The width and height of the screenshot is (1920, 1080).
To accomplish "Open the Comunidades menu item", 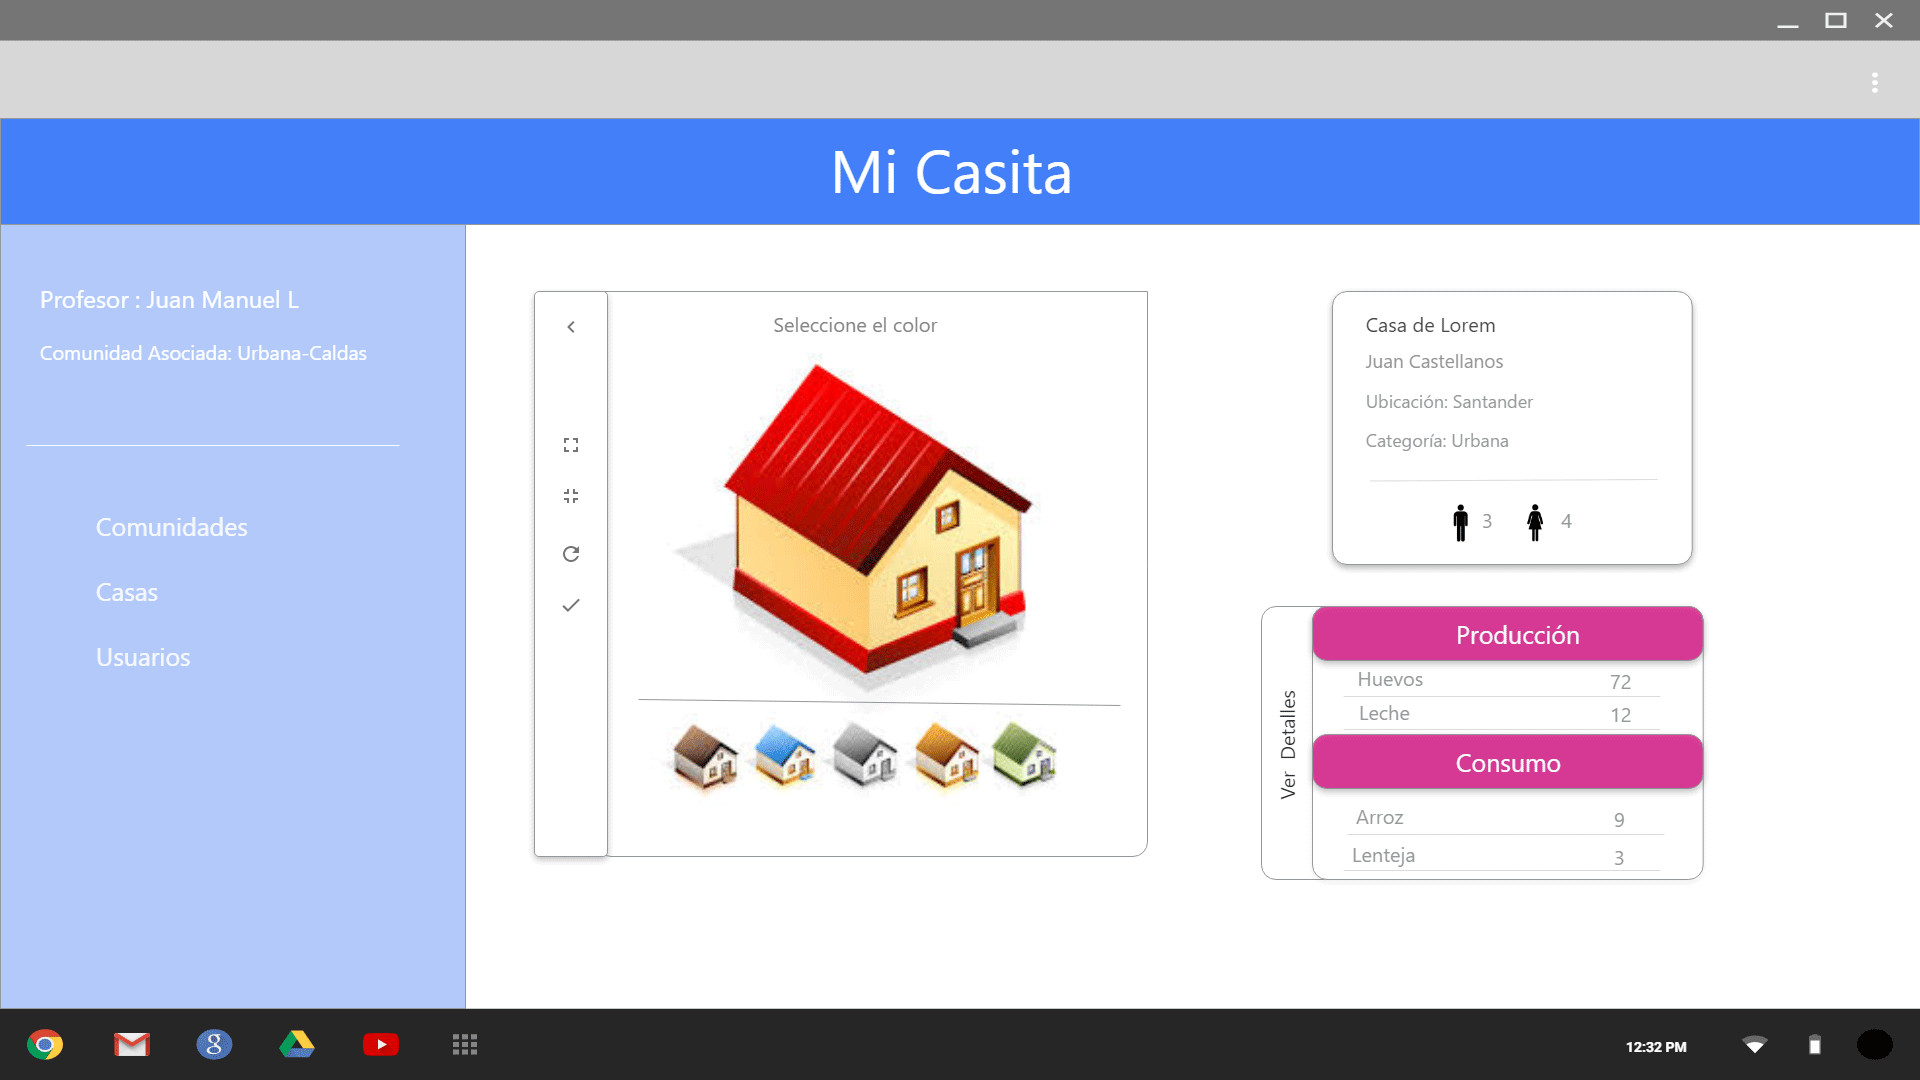I will [x=171, y=527].
